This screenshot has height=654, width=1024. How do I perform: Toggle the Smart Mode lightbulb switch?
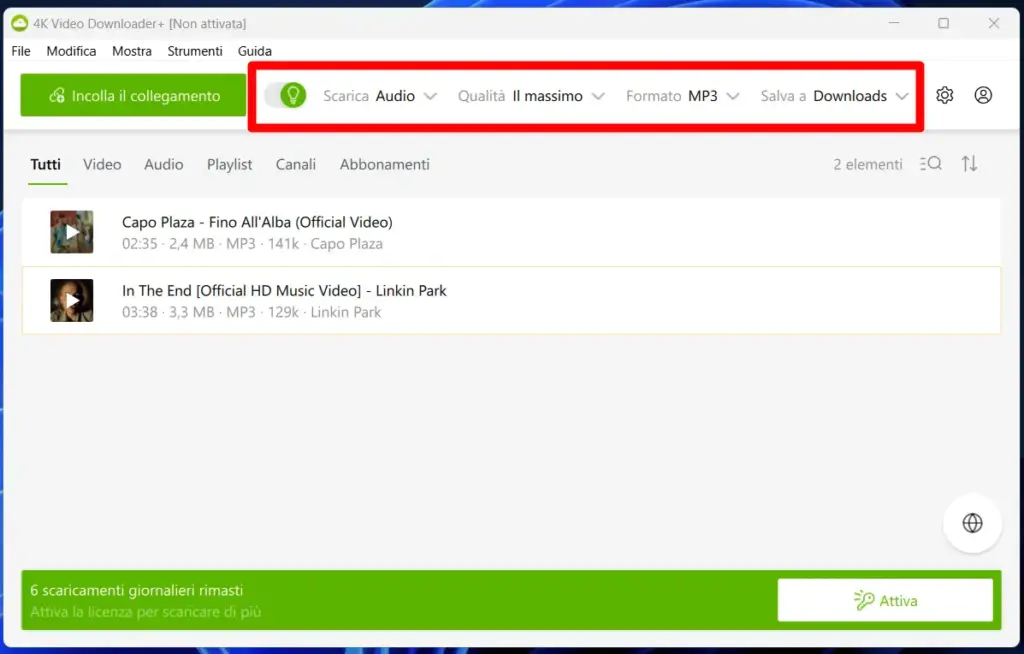tap(285, 95)
